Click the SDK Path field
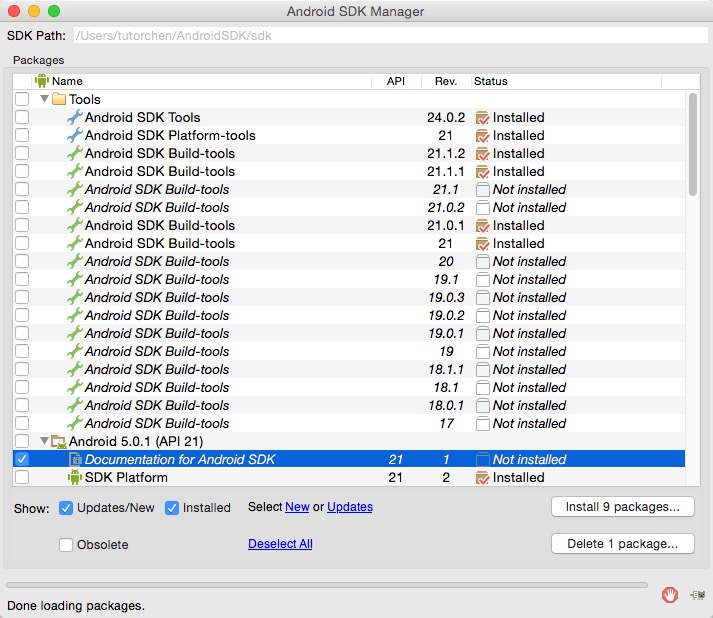 (x=391, y=35)
